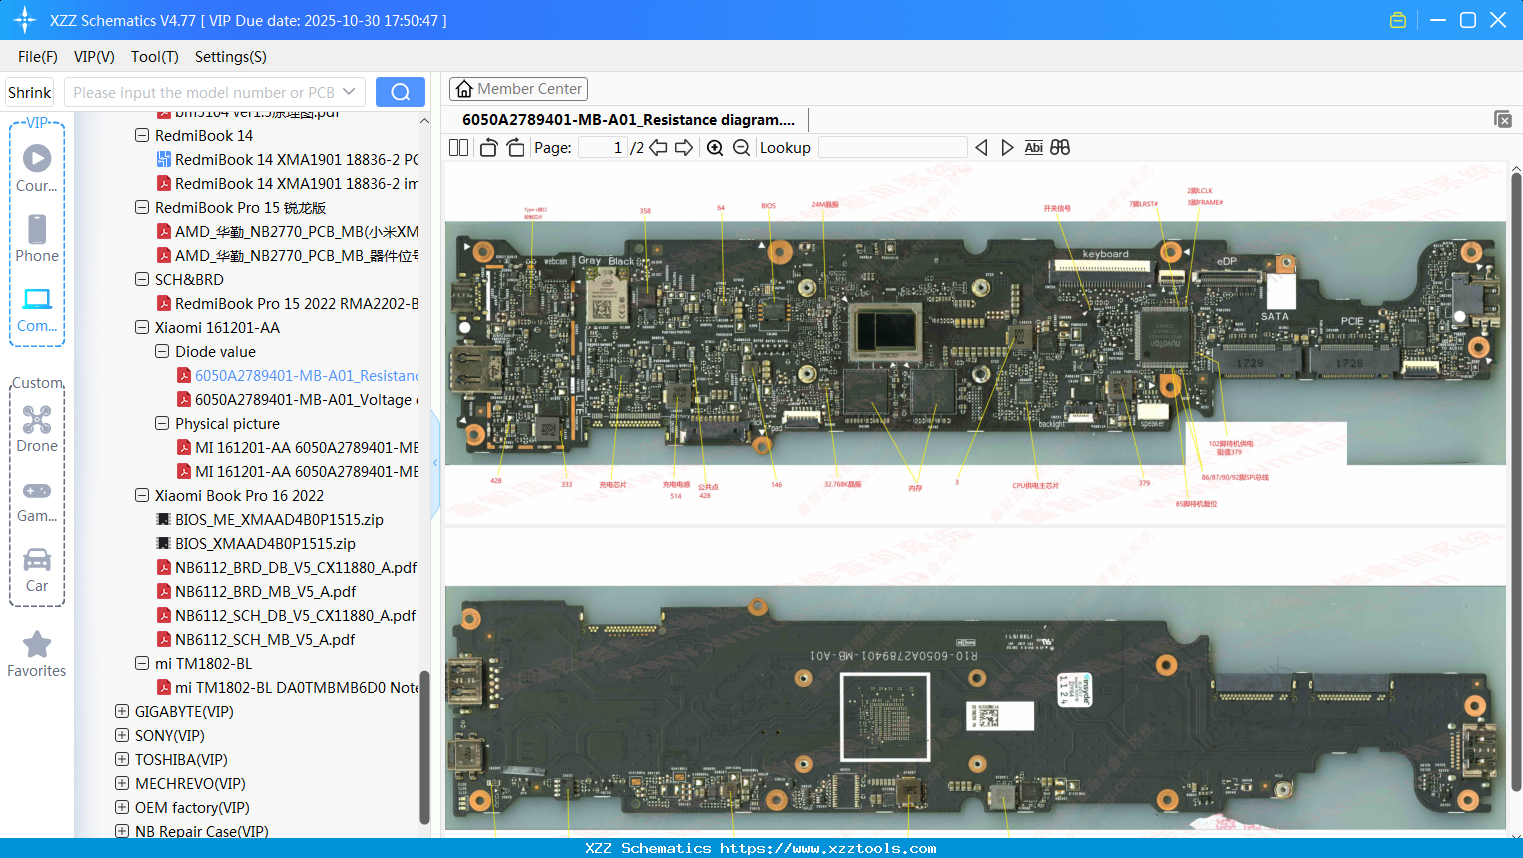Expand the TOSHIBA(VIP) node
1523x858 pixels.
(x=122, y=759)
